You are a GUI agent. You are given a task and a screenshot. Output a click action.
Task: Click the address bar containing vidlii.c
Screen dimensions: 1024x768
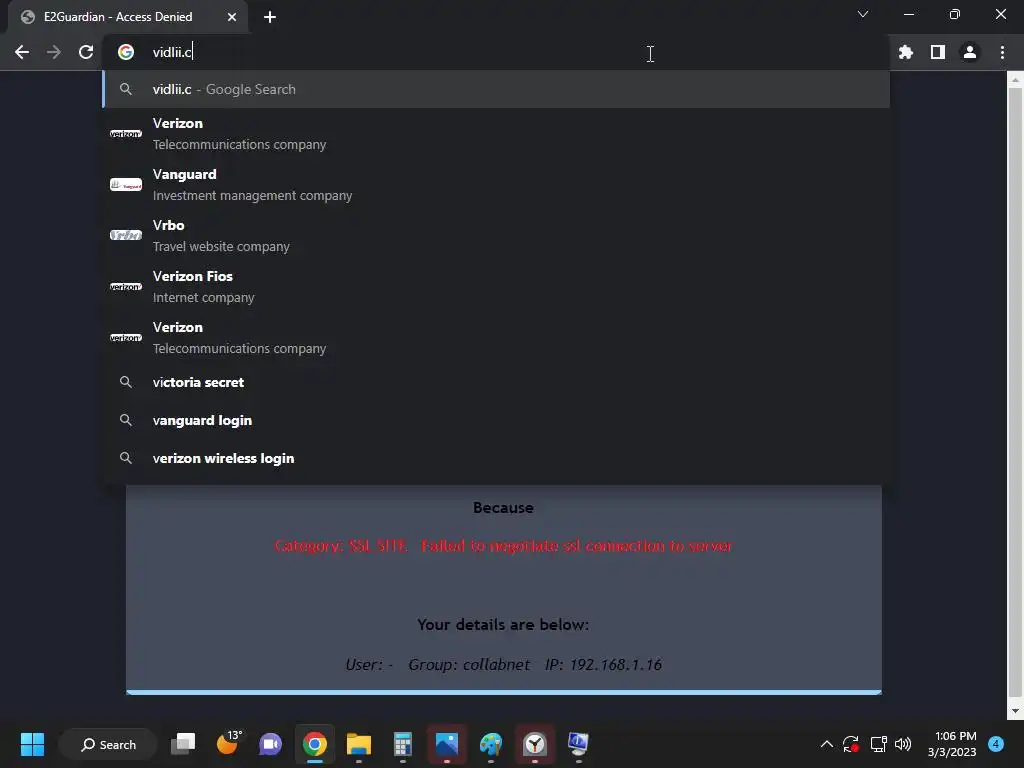tap(496, 52)
